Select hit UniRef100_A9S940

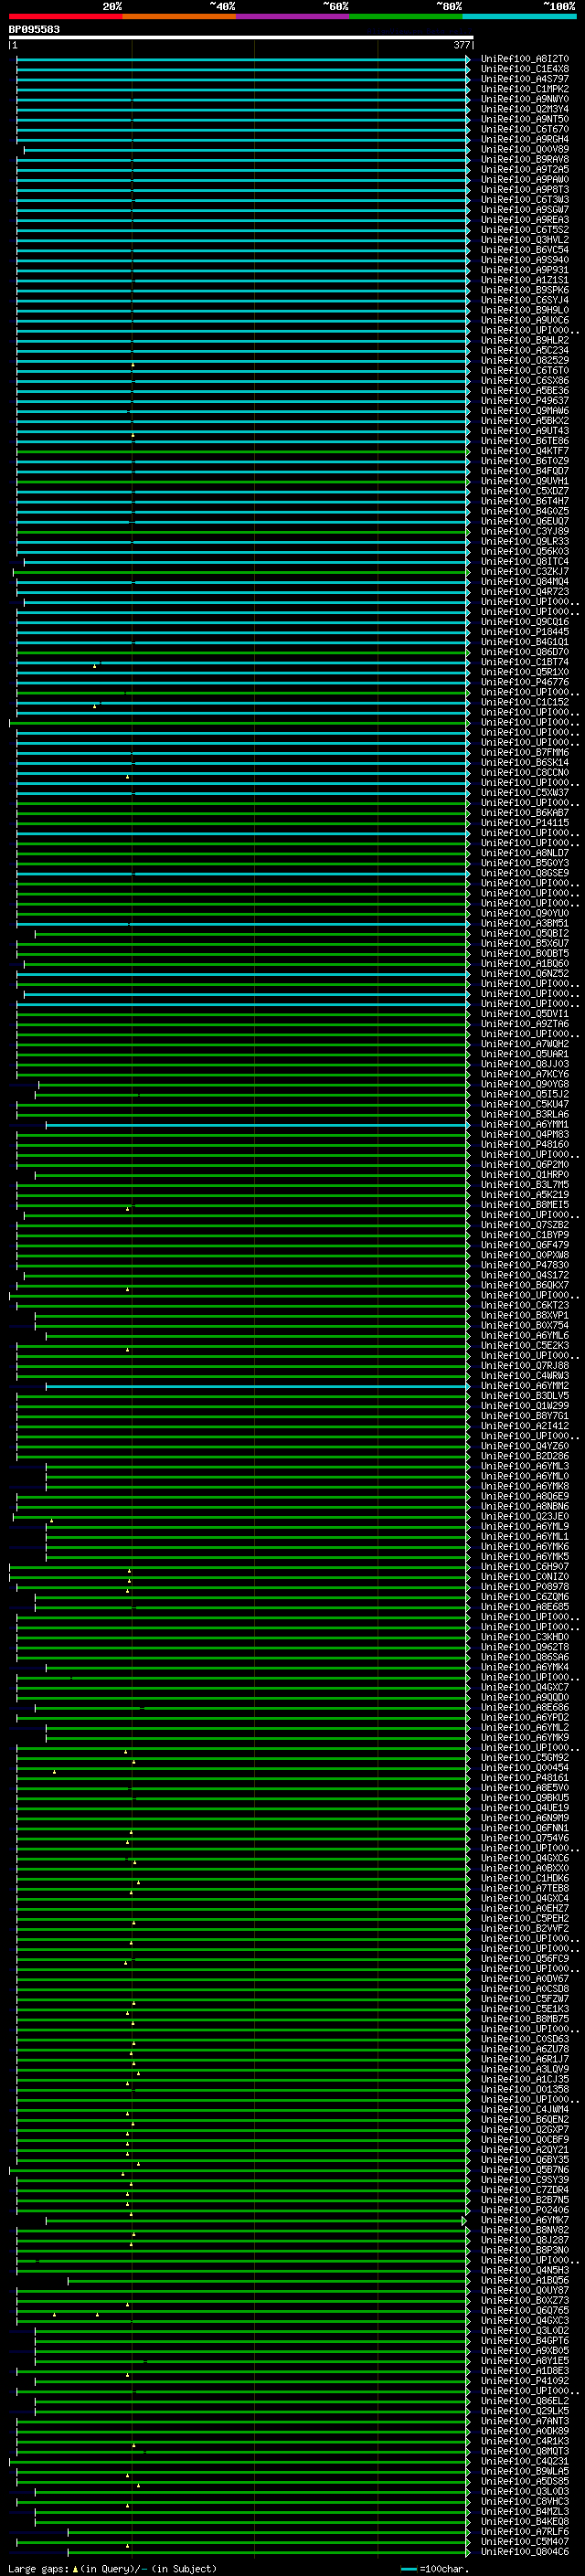[x=525, y=260]
